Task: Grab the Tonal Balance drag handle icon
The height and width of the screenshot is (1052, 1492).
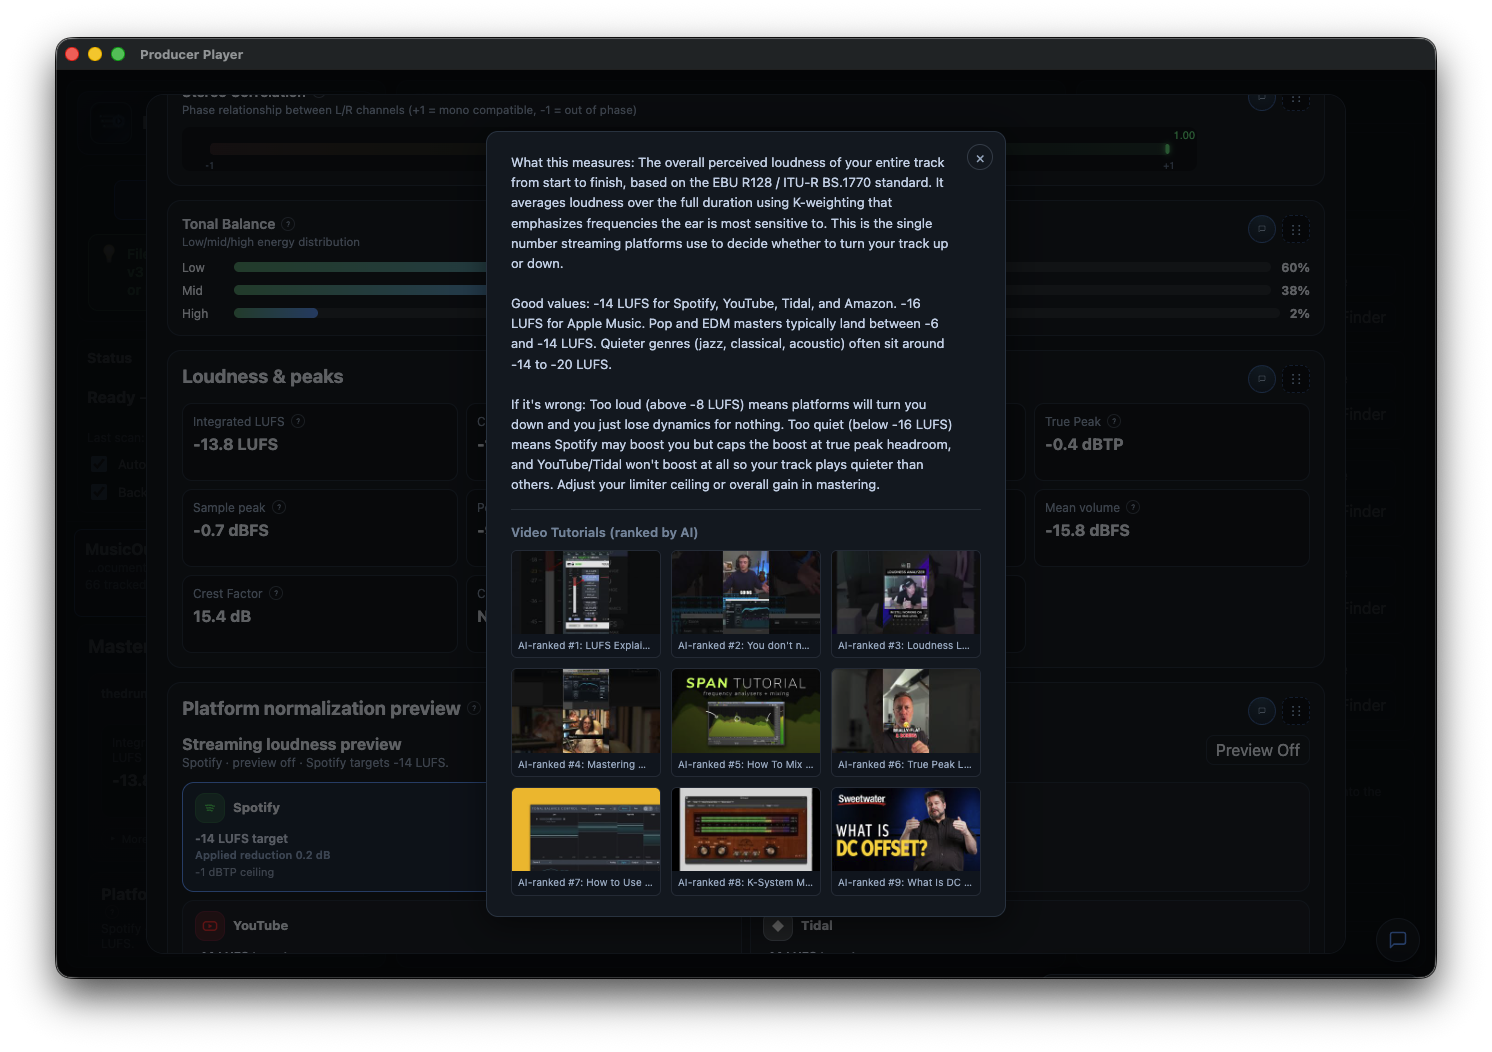Action: [1296, 229]
